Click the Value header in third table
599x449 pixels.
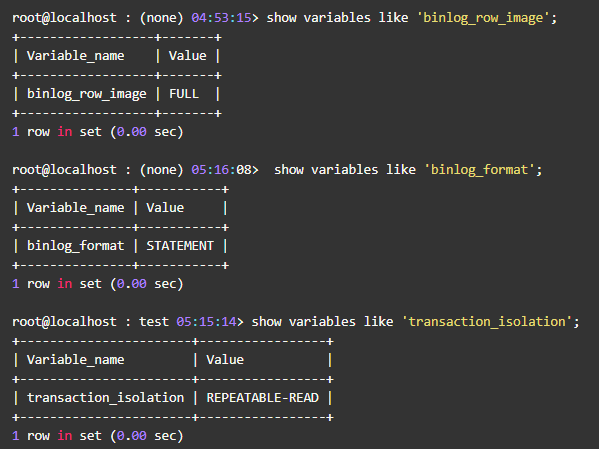[225, 360]
